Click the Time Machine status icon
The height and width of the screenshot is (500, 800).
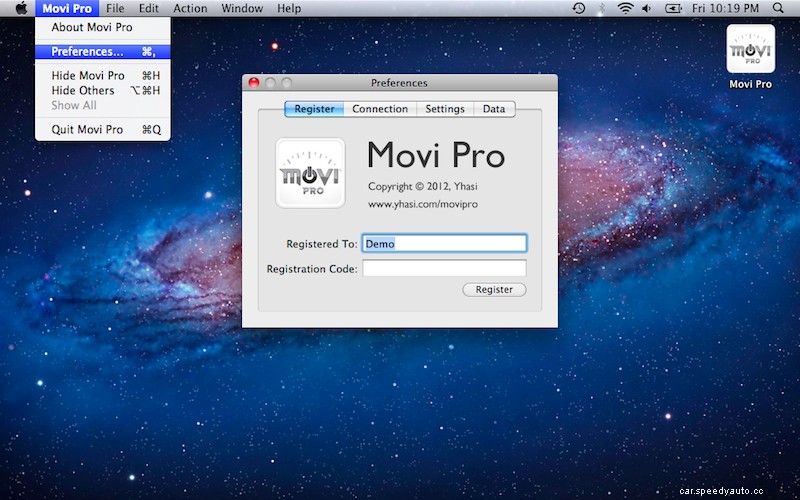pyautogui.click(x=579, y=8)
